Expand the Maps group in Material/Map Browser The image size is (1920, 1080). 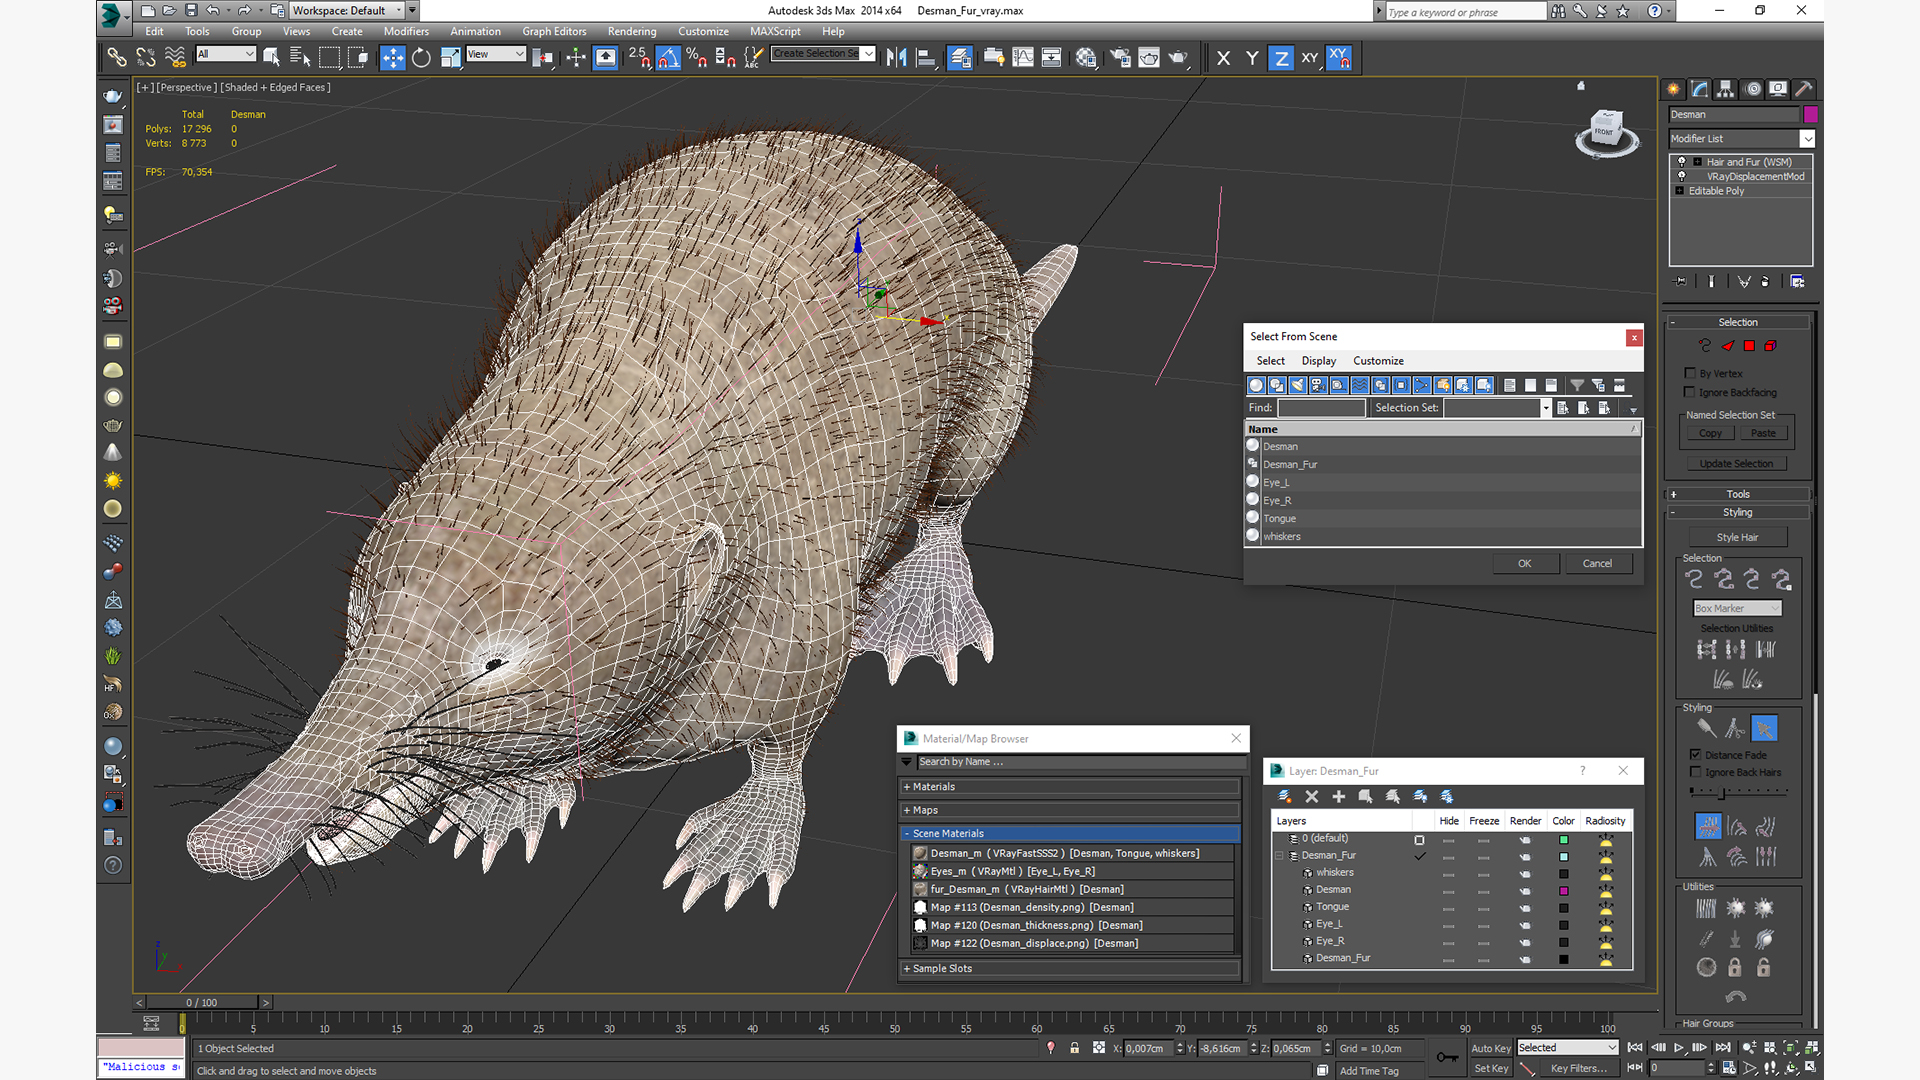tap(1070, 810)
